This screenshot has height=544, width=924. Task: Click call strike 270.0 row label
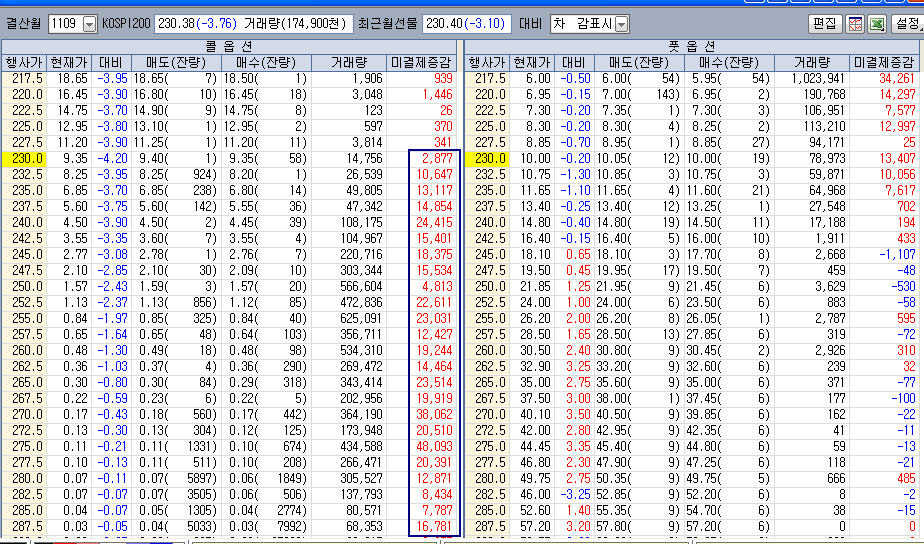27,414
